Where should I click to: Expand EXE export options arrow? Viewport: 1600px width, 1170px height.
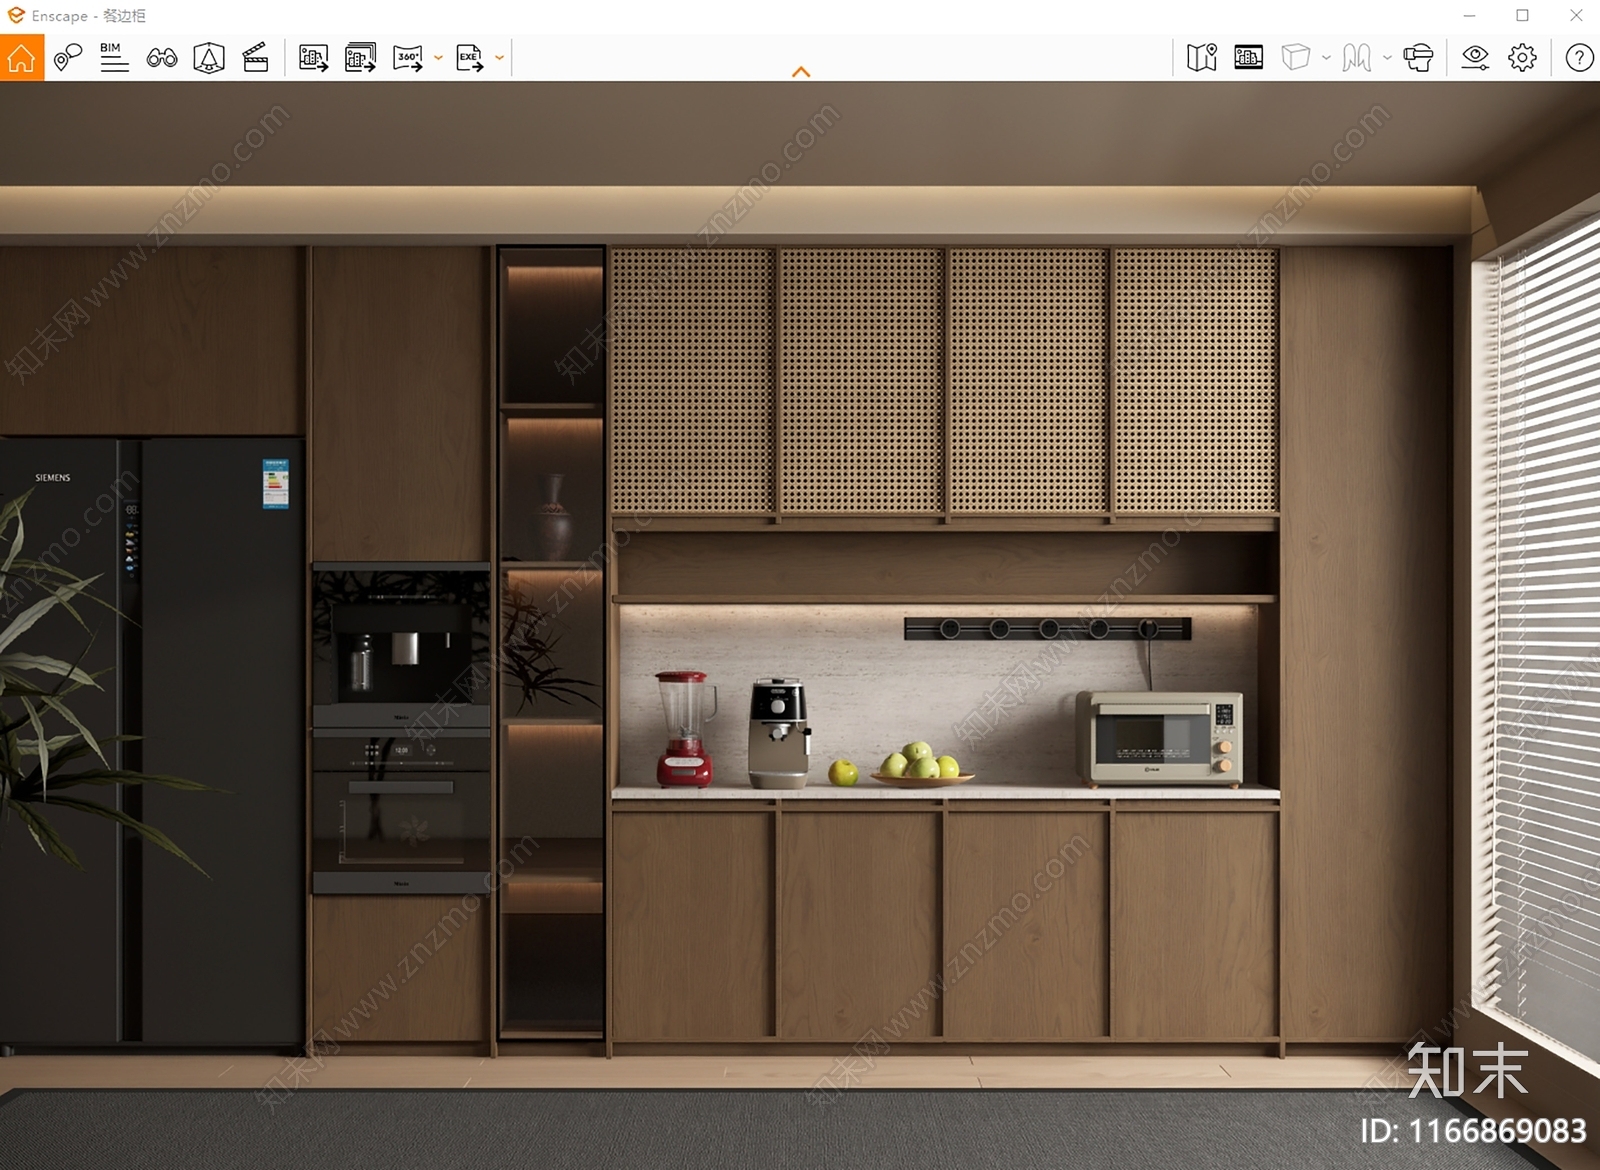coord(499,58)
